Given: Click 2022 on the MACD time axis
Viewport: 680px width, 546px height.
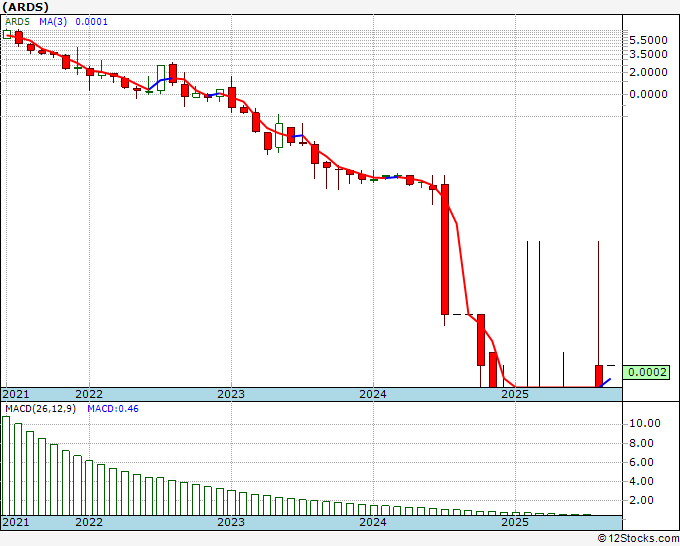Looking at the screenshot, I should tap(89, 522).
